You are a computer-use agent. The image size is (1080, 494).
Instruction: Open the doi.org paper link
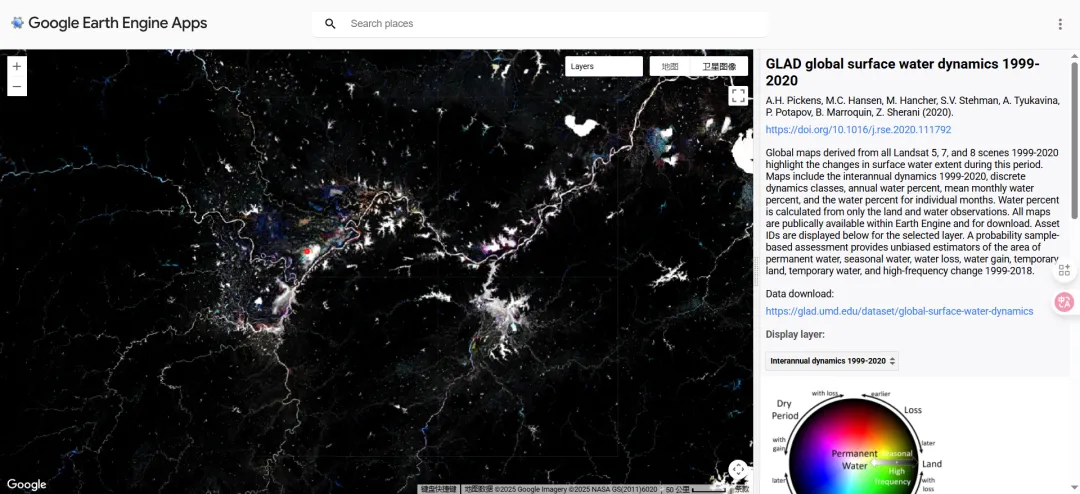point(858,130)
